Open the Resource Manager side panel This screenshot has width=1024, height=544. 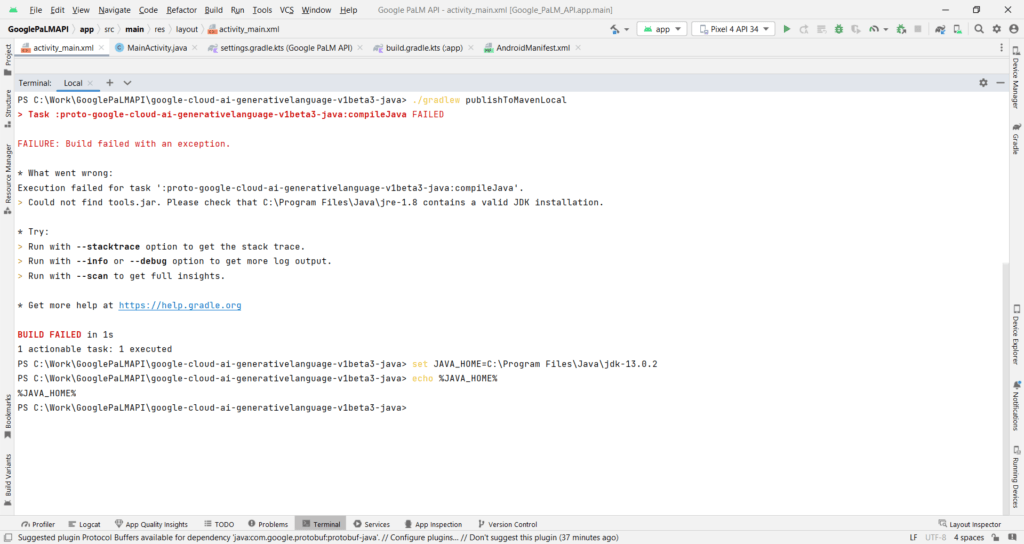[8, 179]
